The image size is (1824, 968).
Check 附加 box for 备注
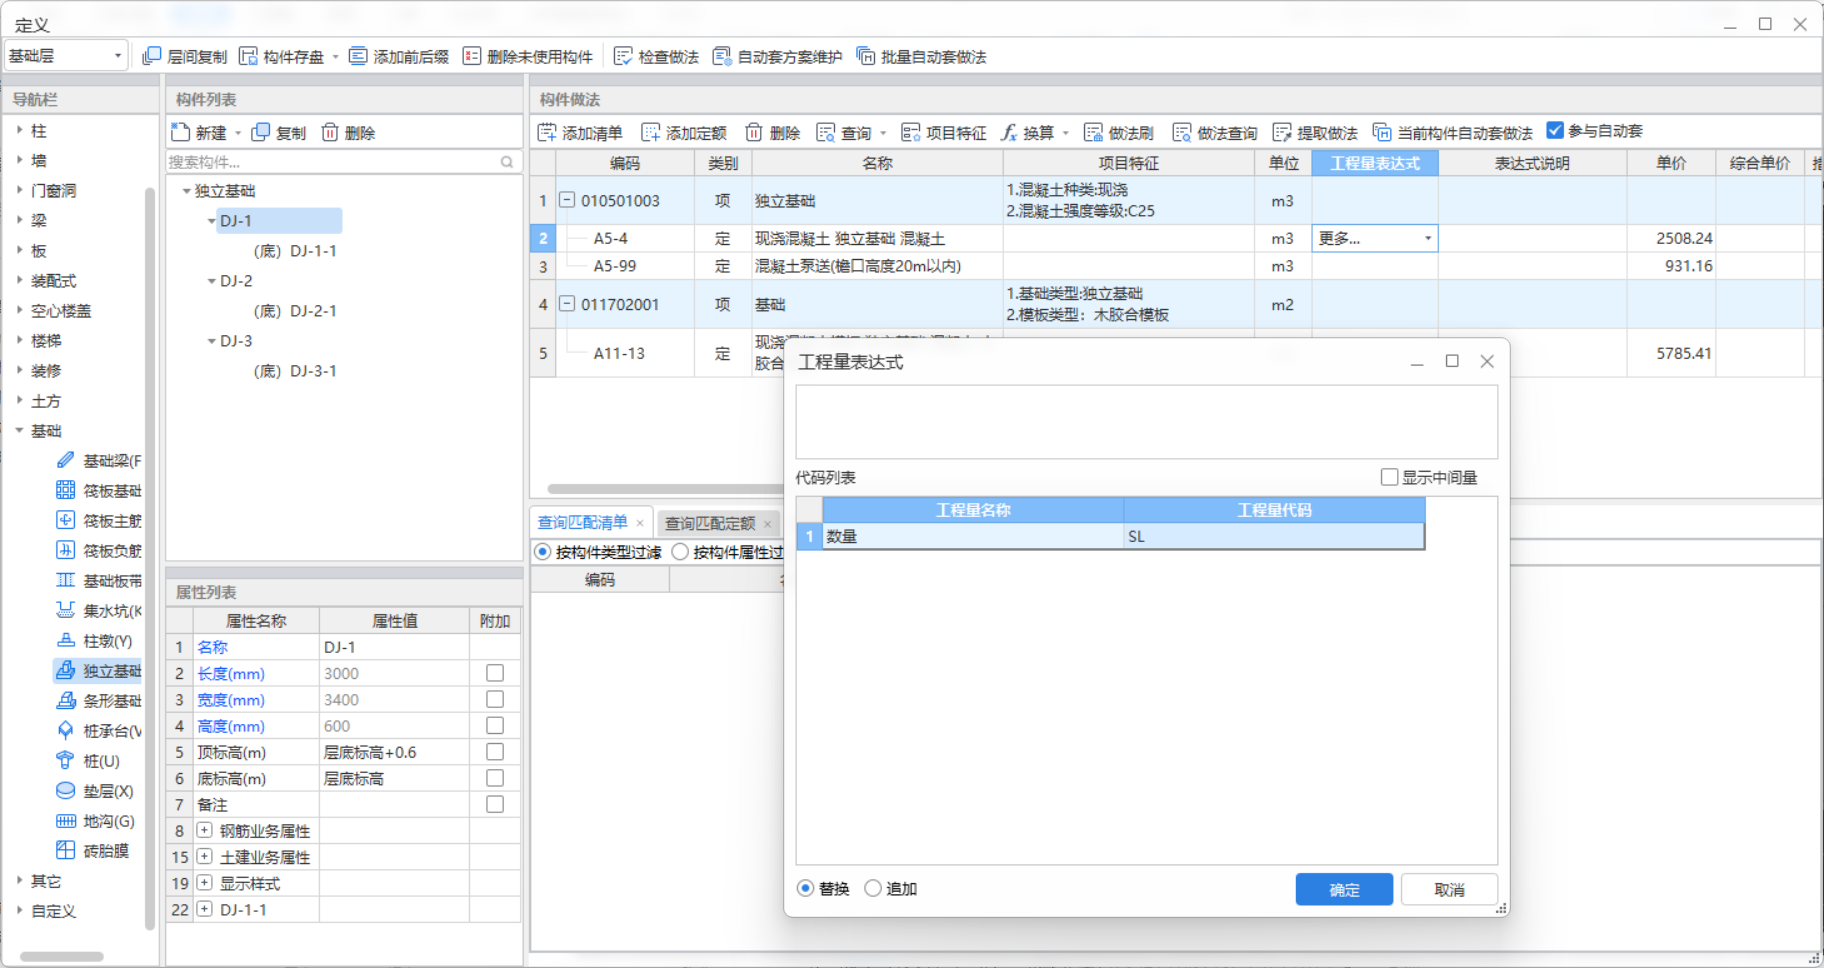495,804
